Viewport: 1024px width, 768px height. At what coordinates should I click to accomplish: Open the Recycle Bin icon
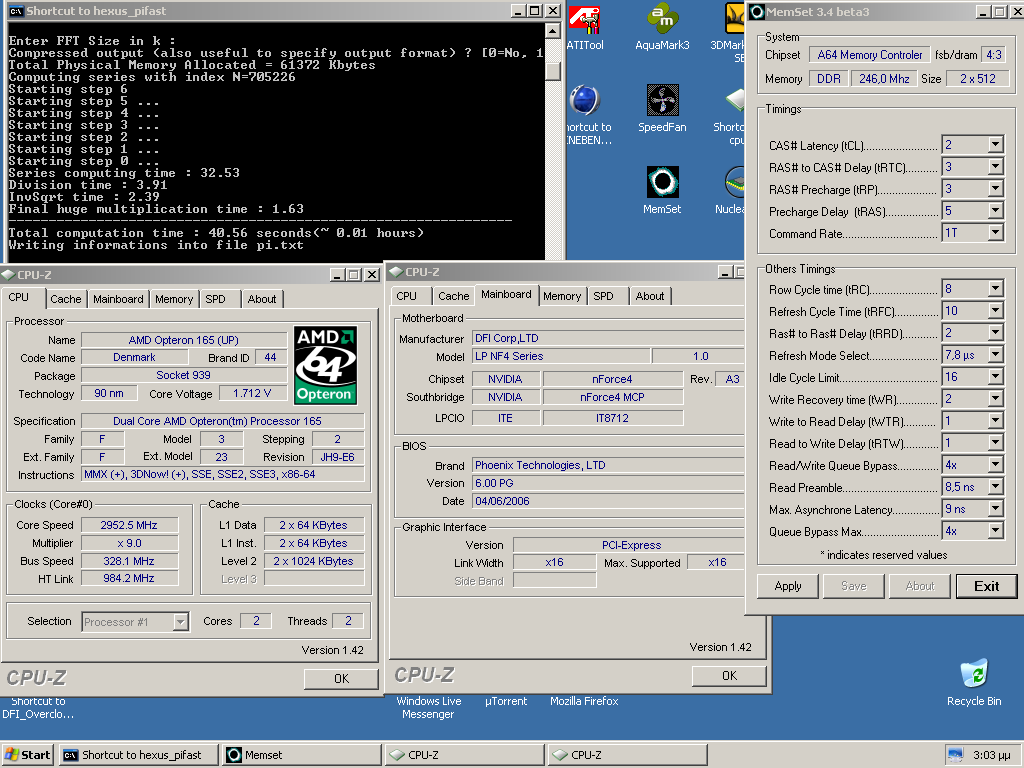click(x=974, y=682)
